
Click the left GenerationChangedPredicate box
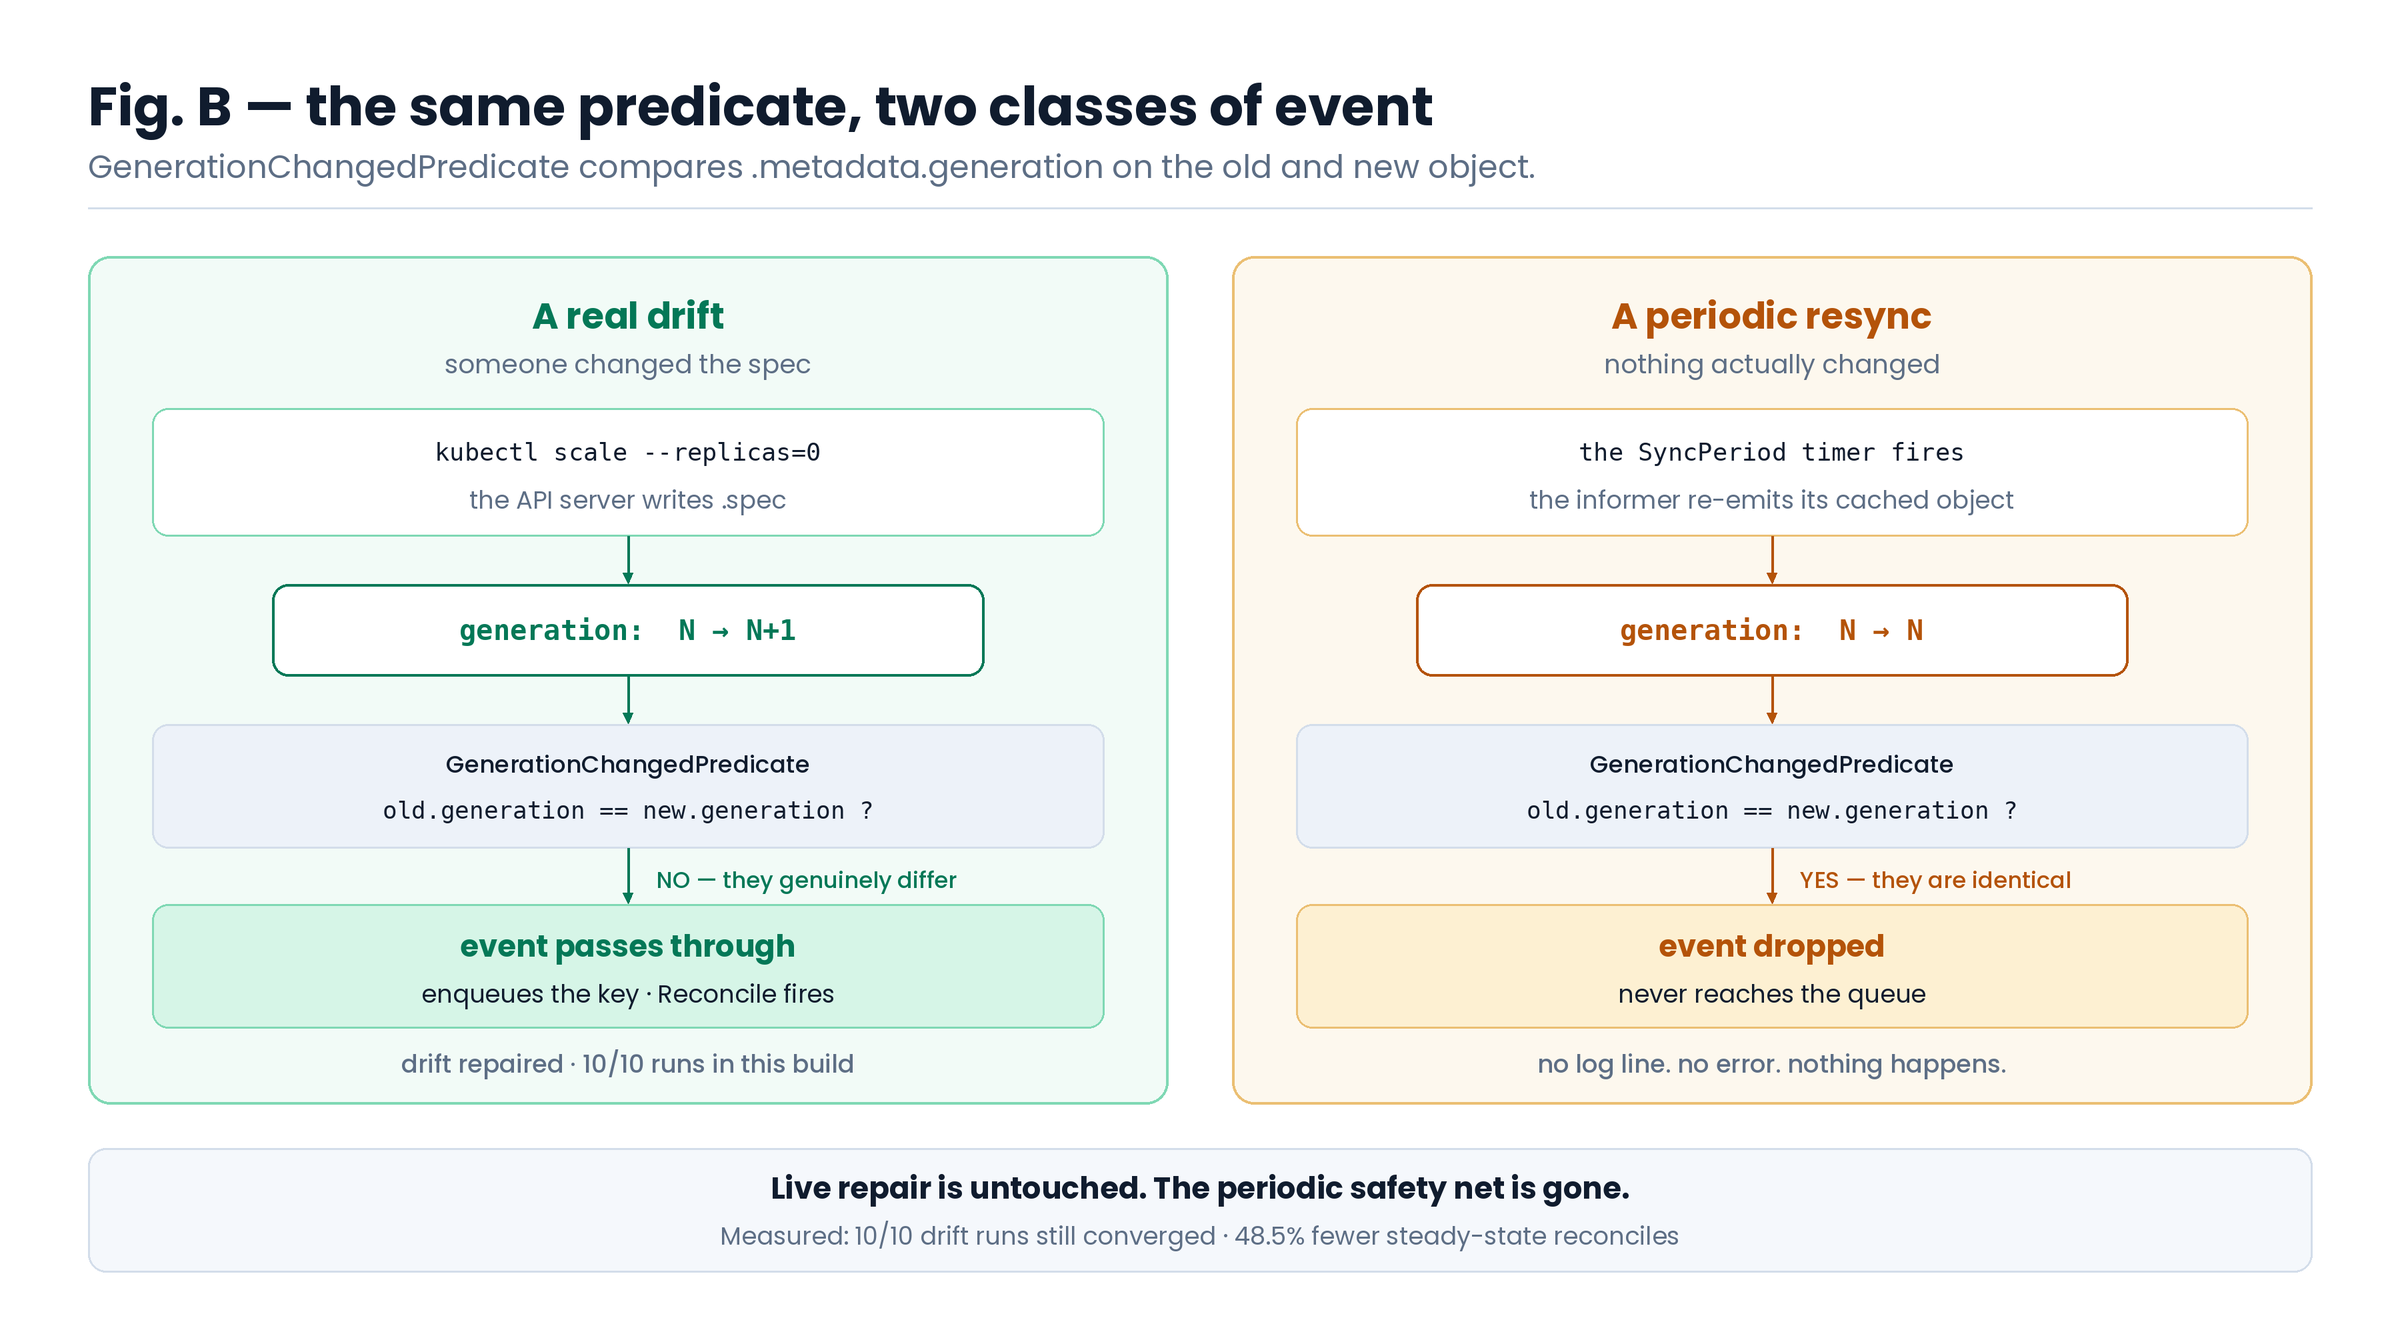tap(628, 786)
